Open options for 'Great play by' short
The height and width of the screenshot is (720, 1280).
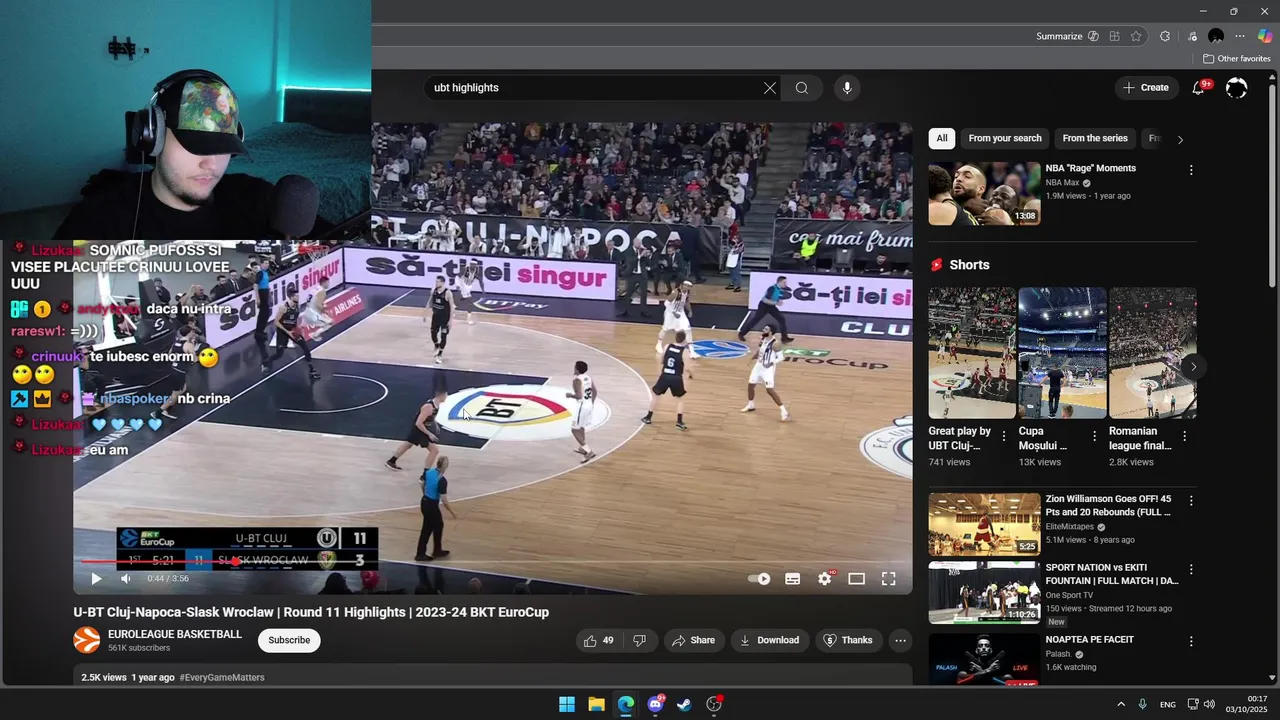pyautogui.click(x=1004, y=436)
